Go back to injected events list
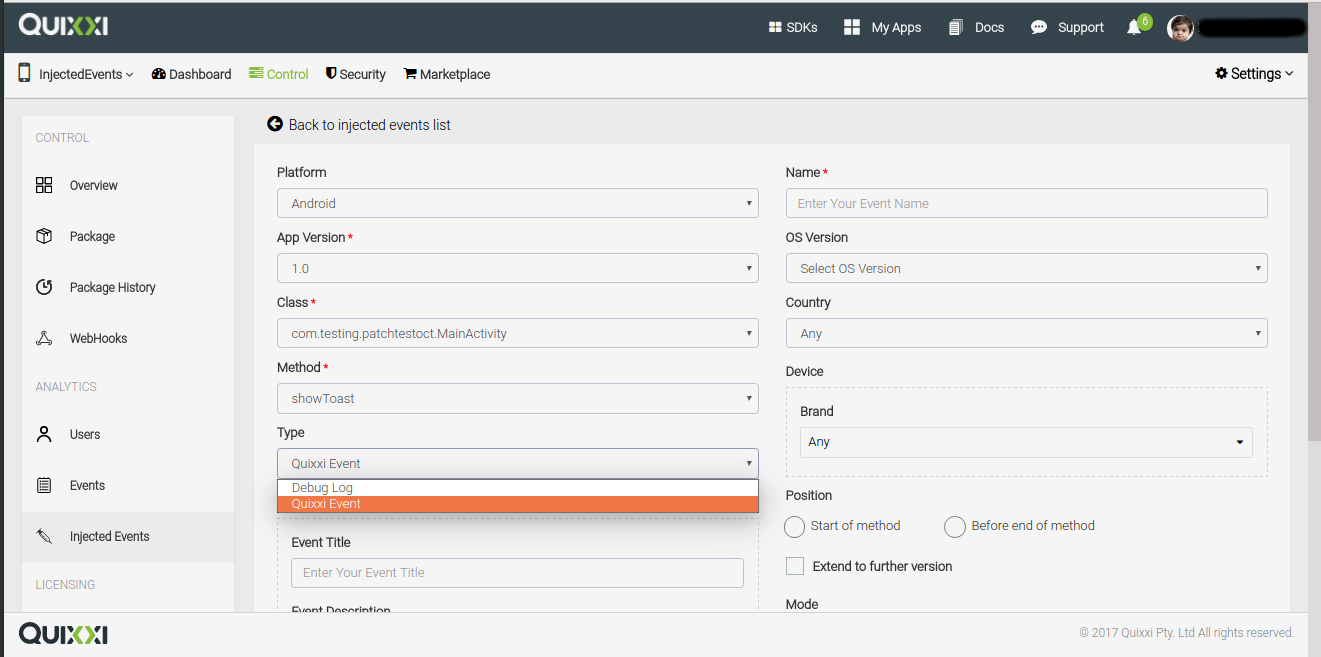 click(x=359, y=125)
